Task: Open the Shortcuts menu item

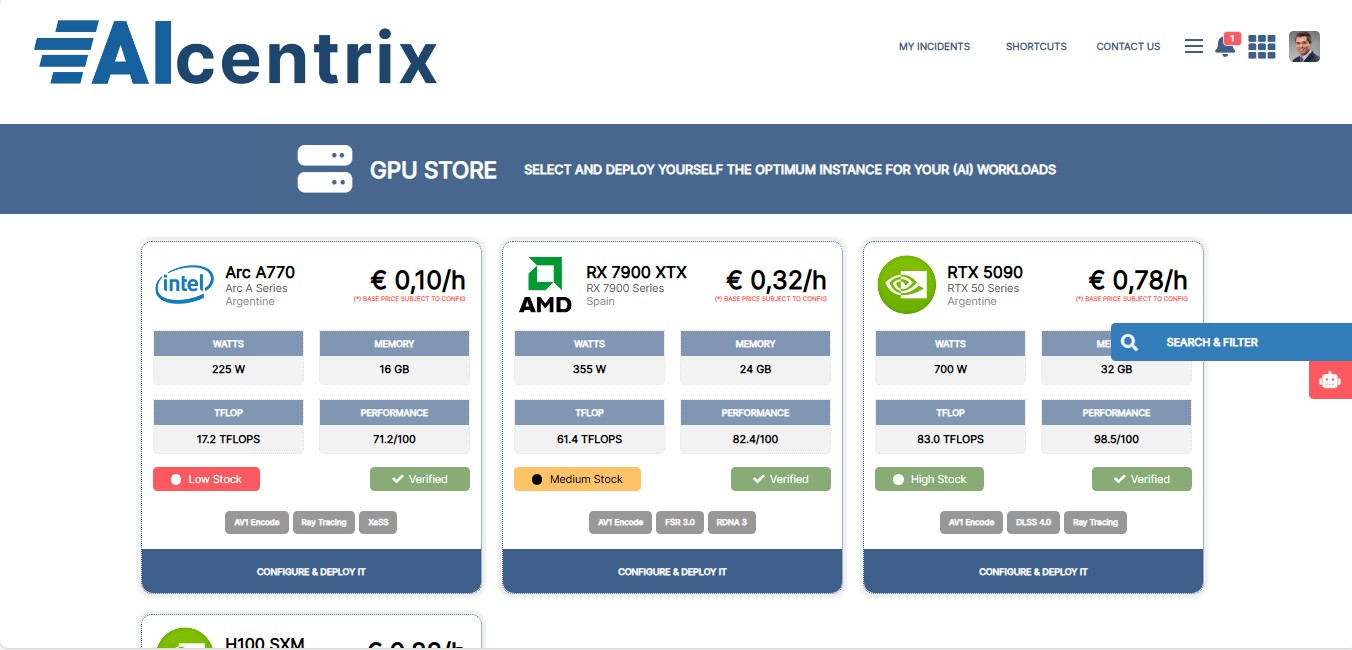Action: pyautogui.click(x=1036, y=47)
